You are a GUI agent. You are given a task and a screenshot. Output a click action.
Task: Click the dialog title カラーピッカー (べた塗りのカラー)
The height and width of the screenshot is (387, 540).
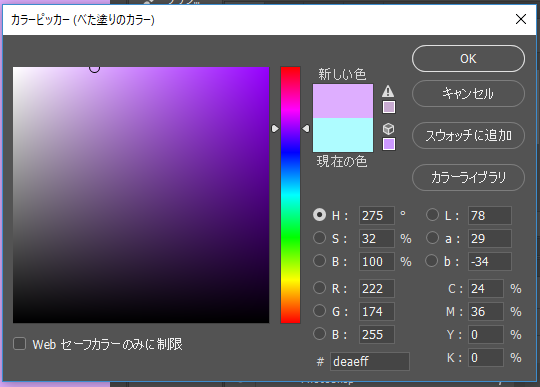point(83,20)
